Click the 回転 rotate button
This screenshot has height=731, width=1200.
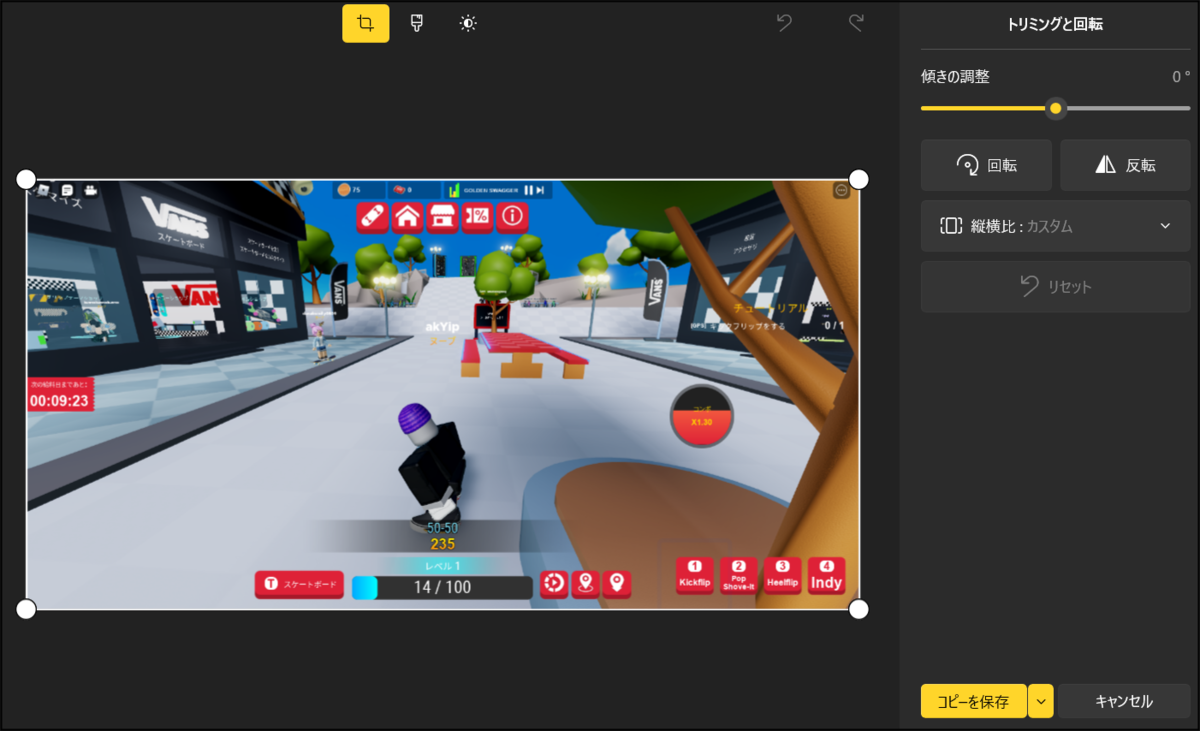point(986,165)
